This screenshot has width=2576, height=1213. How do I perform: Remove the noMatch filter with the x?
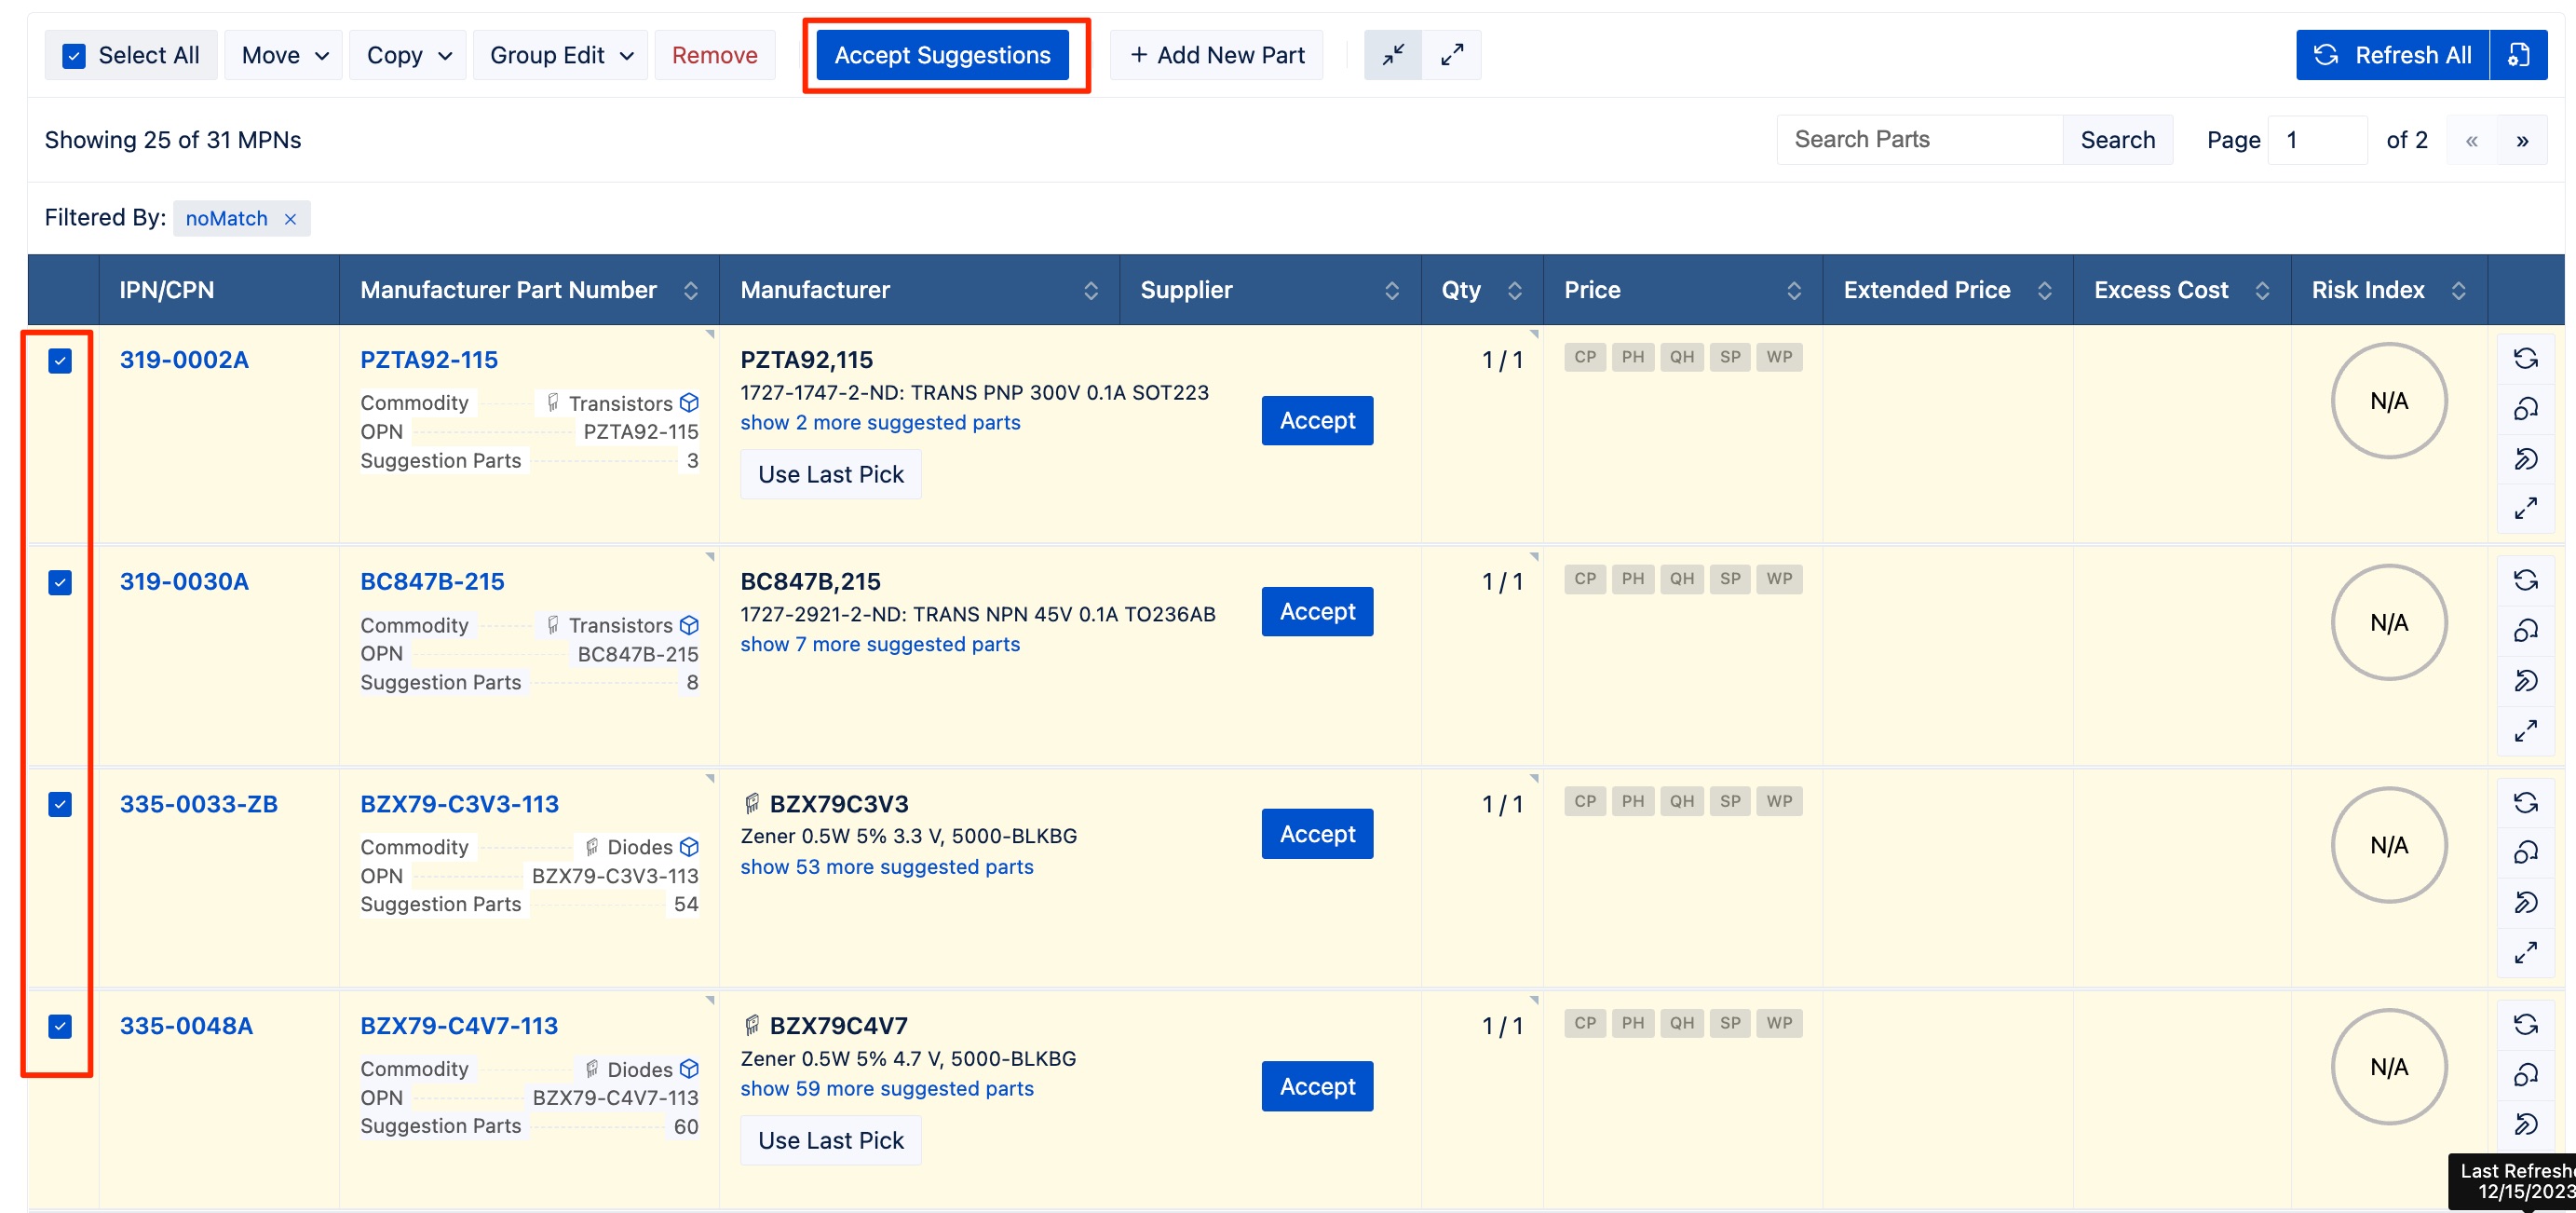[x=290, y=219]
